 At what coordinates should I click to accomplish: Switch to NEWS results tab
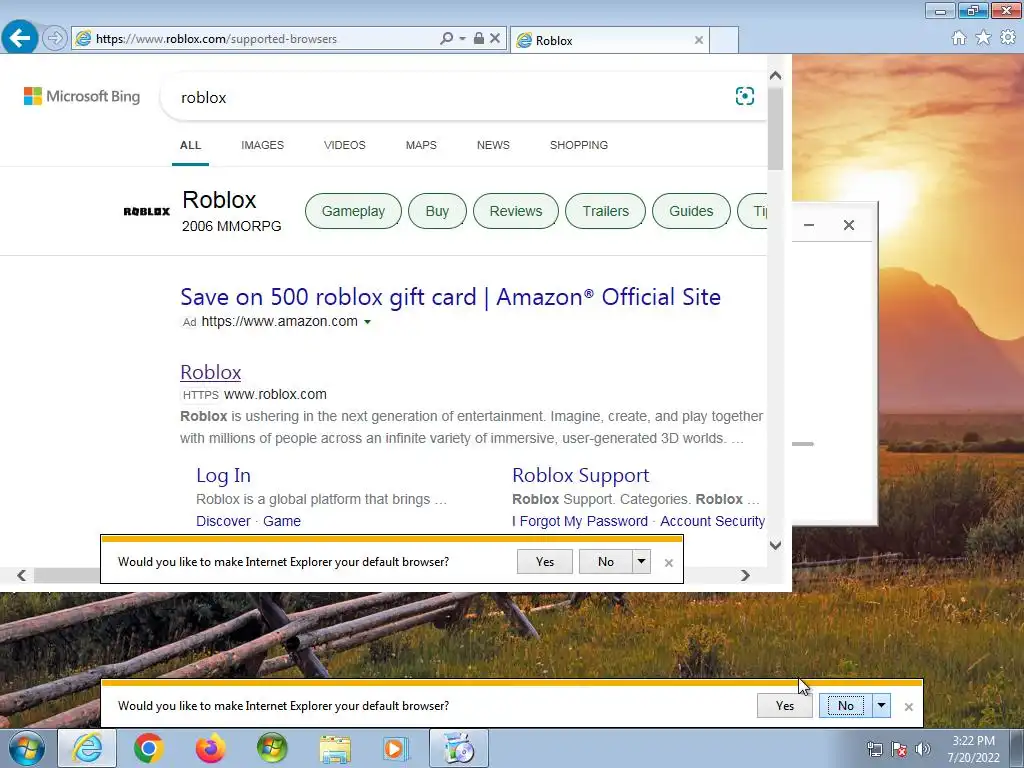(x=493, y=145)
